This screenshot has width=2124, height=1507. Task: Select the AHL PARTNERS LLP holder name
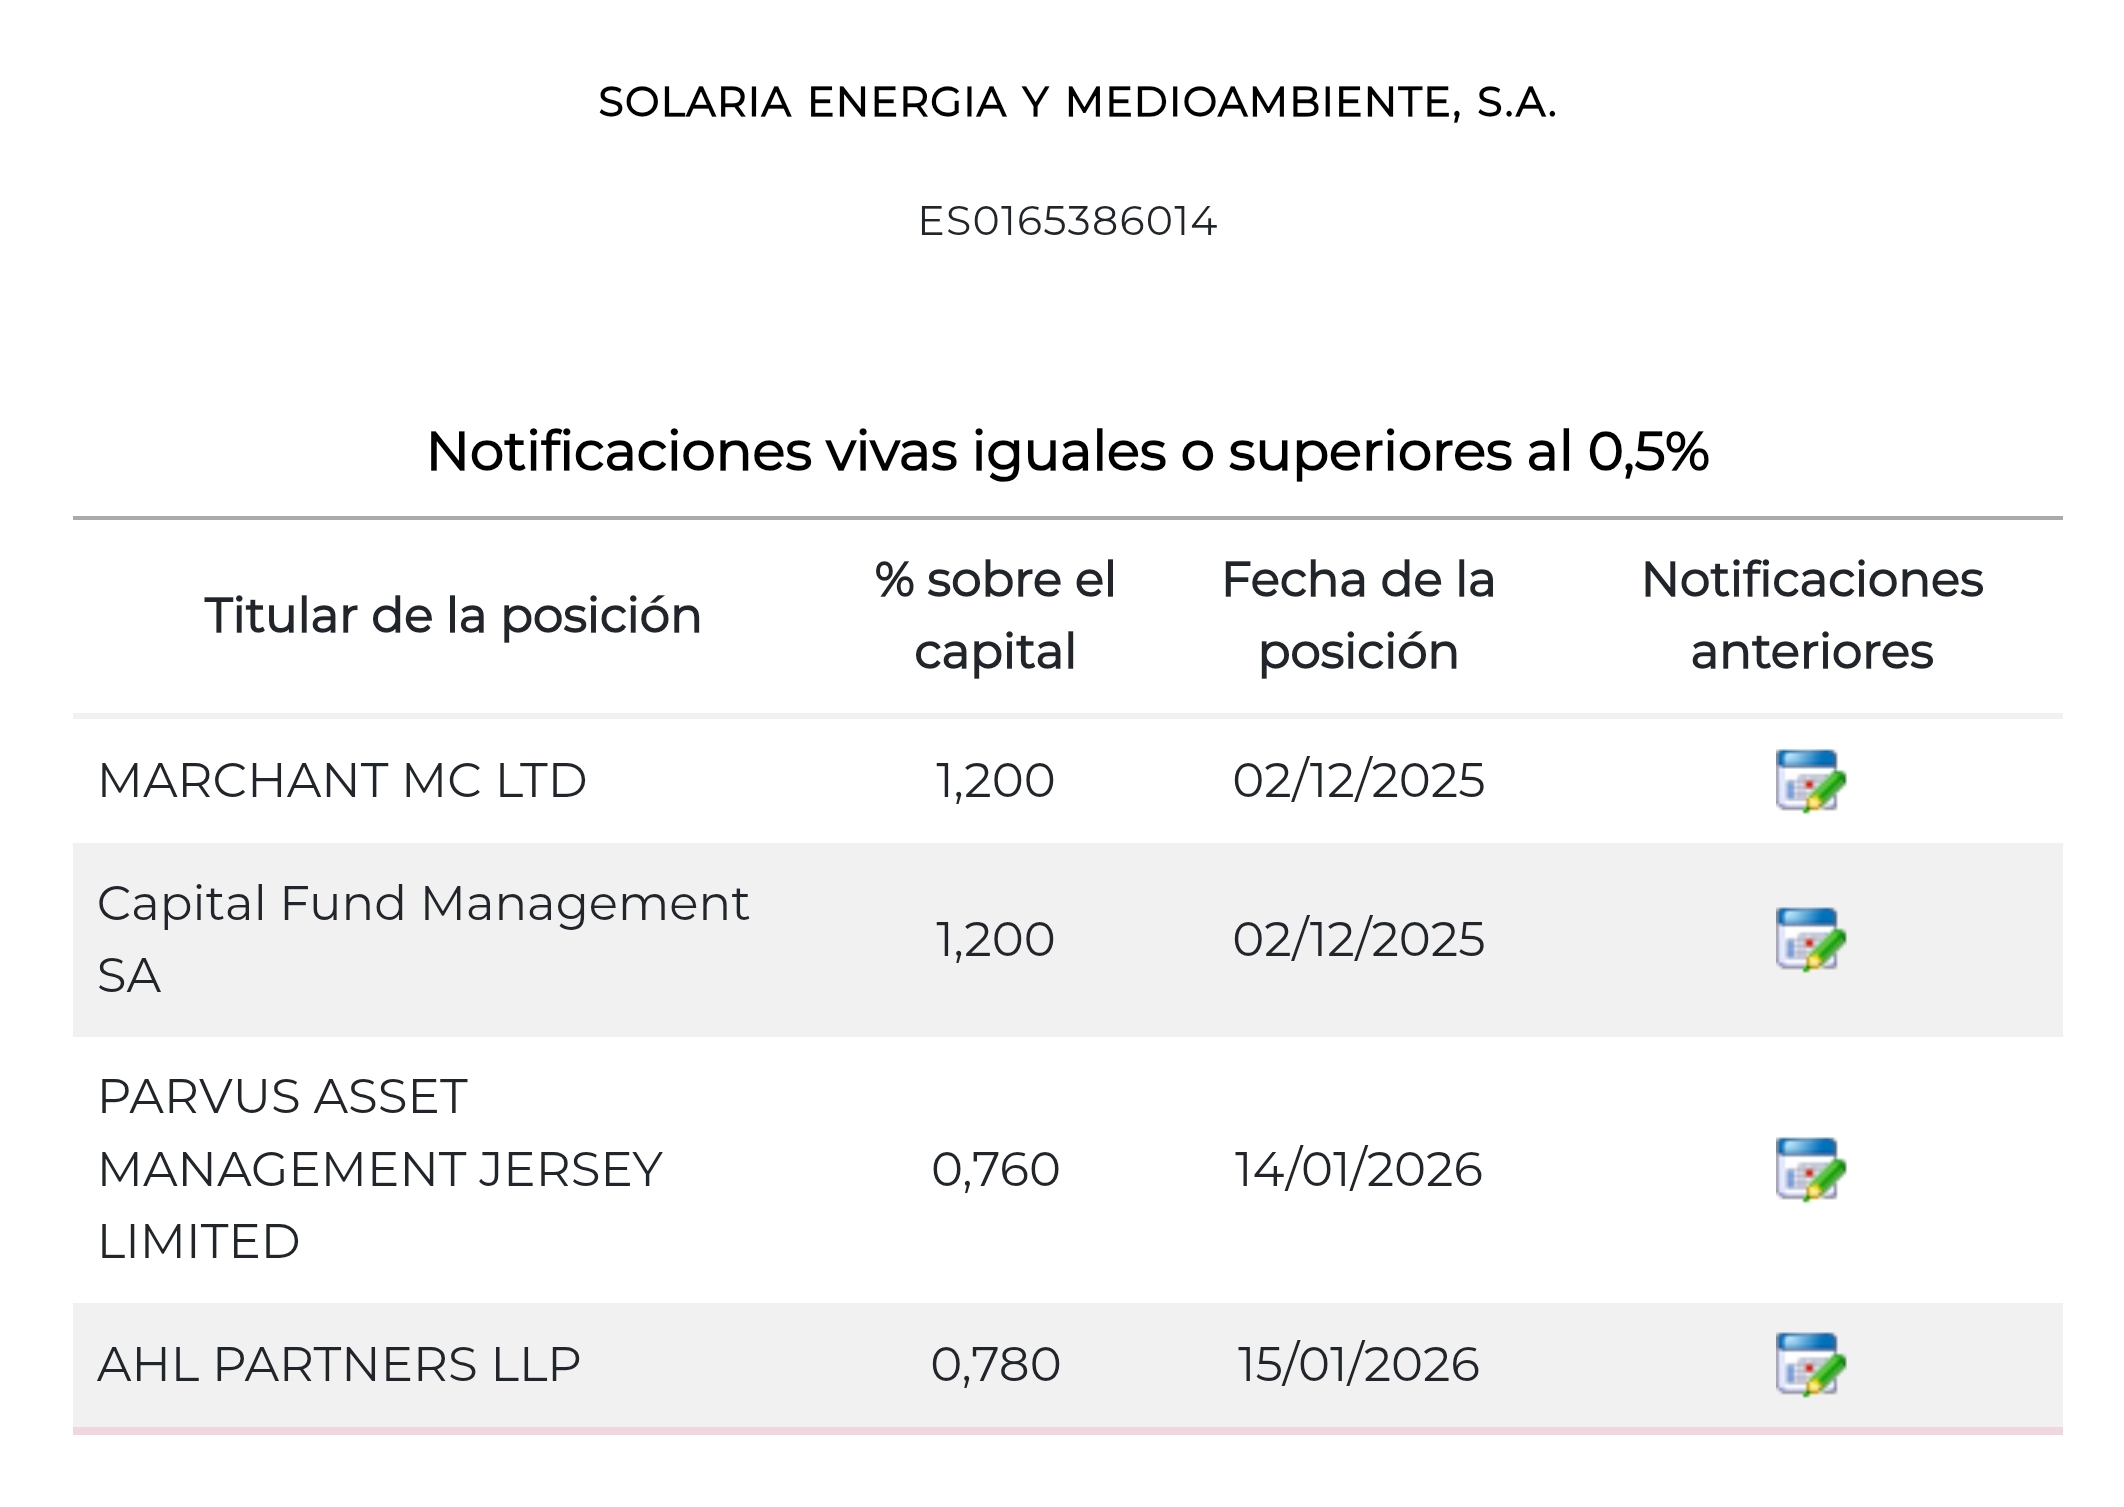pyautogui.click(x=339, y=1364)
